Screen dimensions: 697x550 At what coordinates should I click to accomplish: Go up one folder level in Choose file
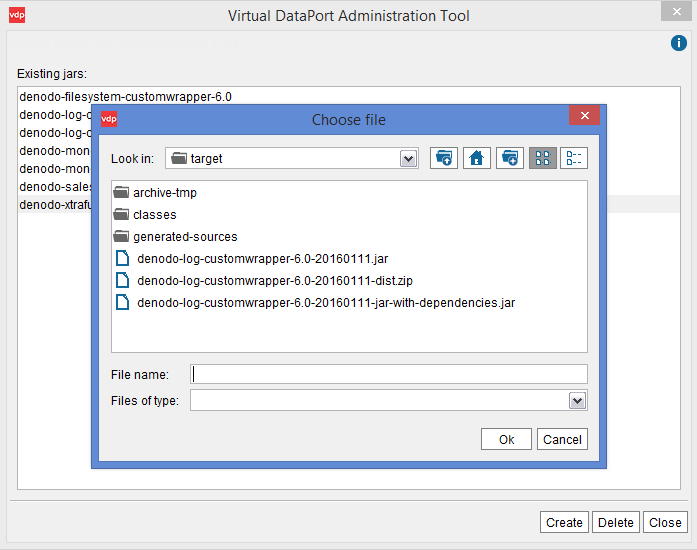(444, 158)
